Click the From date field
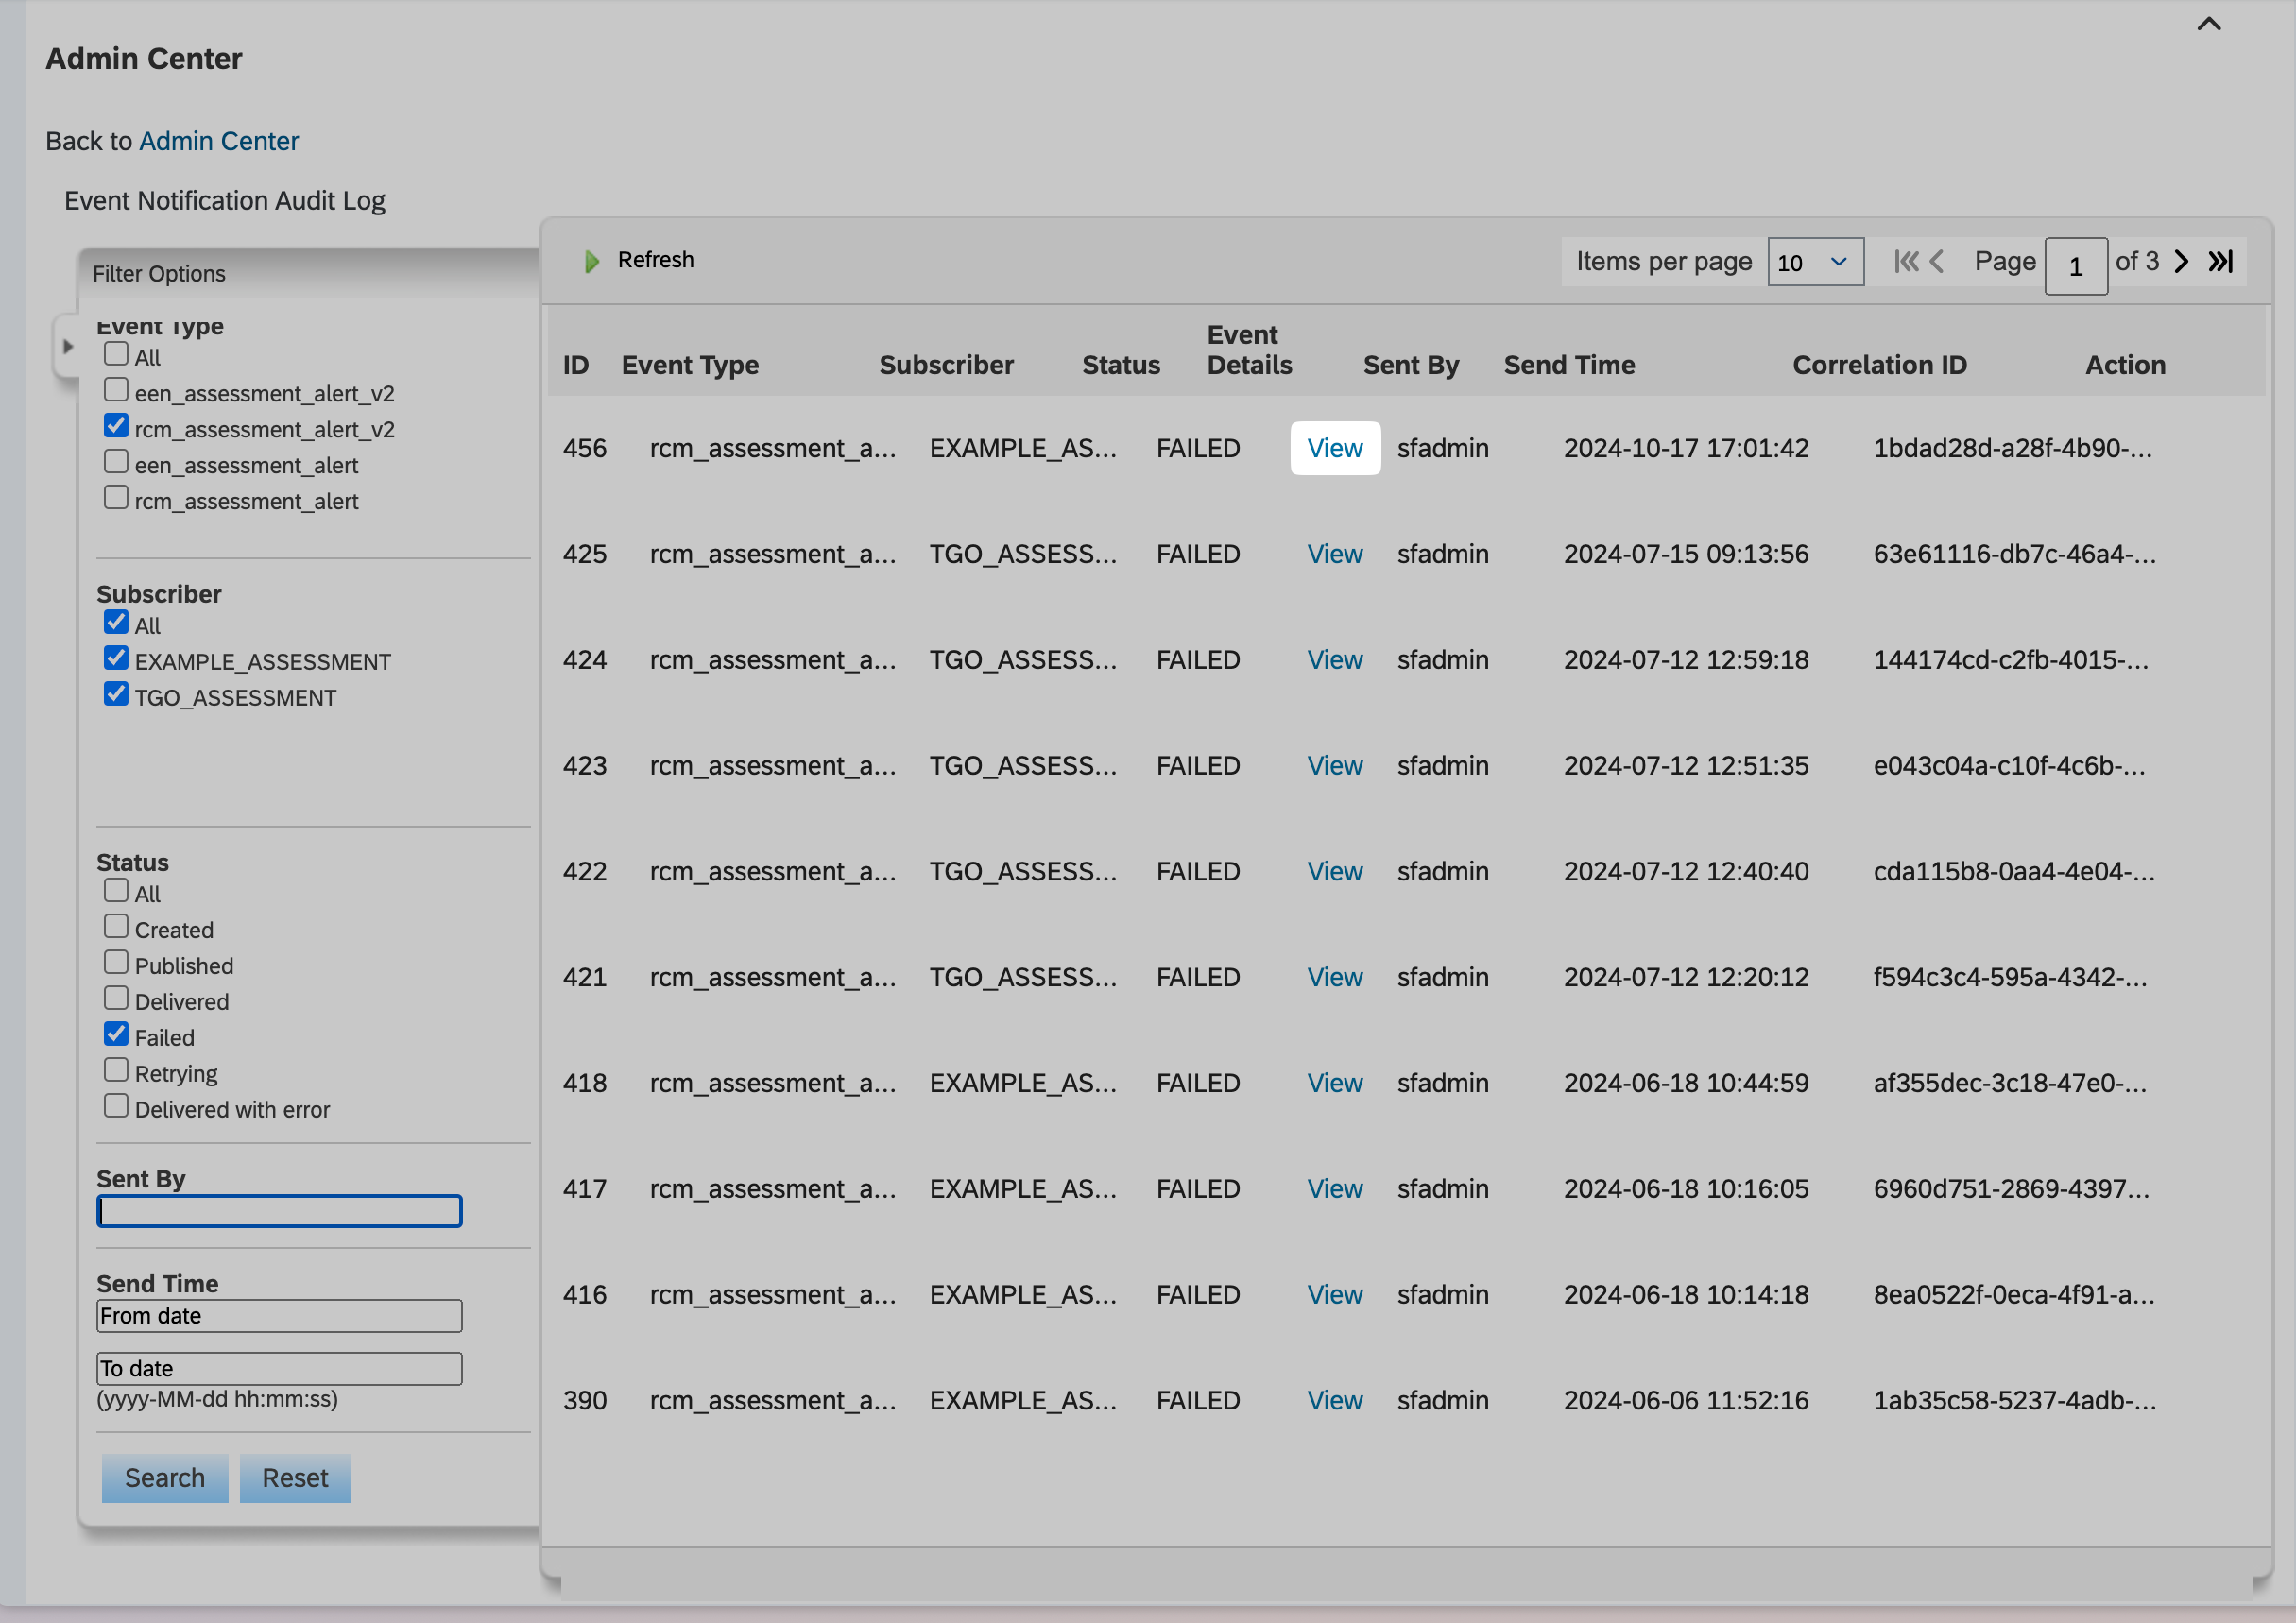Viewport: 2296px width, 1623px height. click(x=279, y=1316)
